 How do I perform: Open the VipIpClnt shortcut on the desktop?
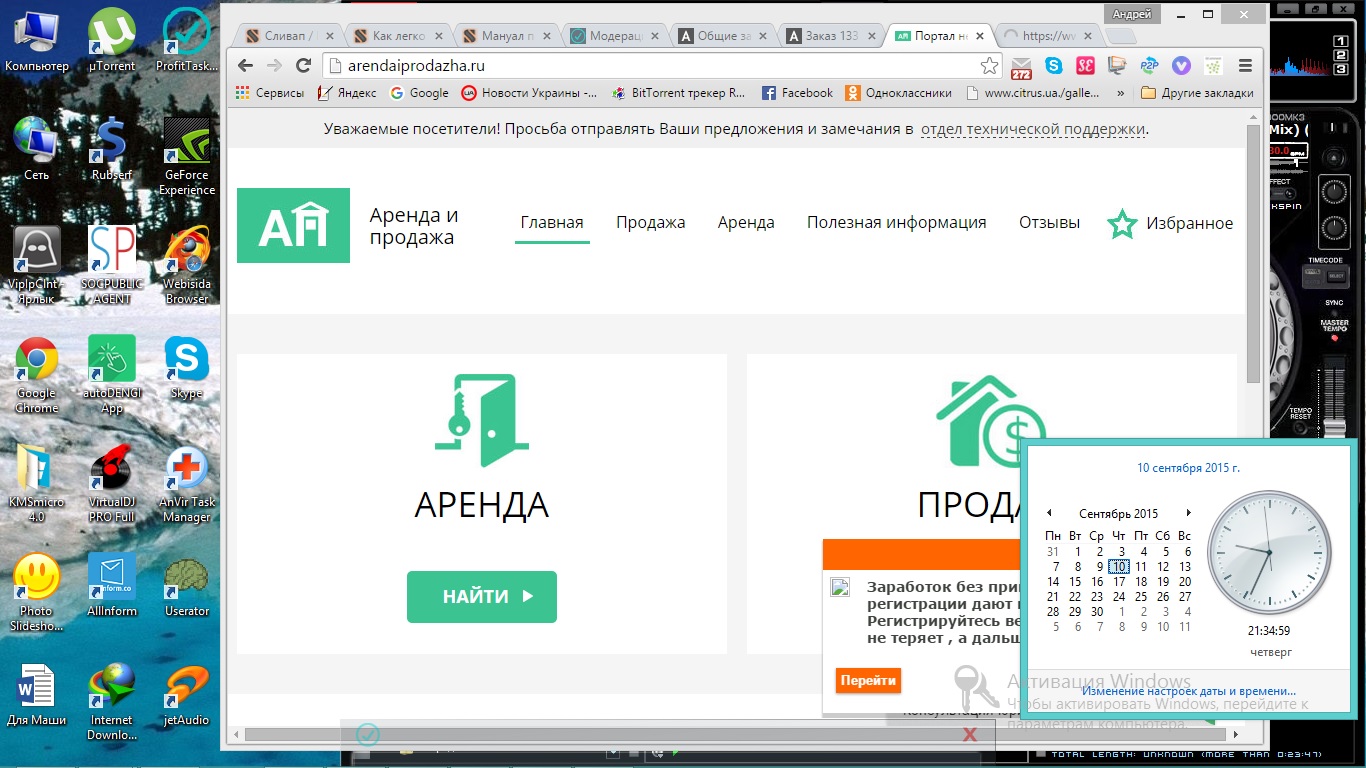pyautogui.click(x=37, y=264)
